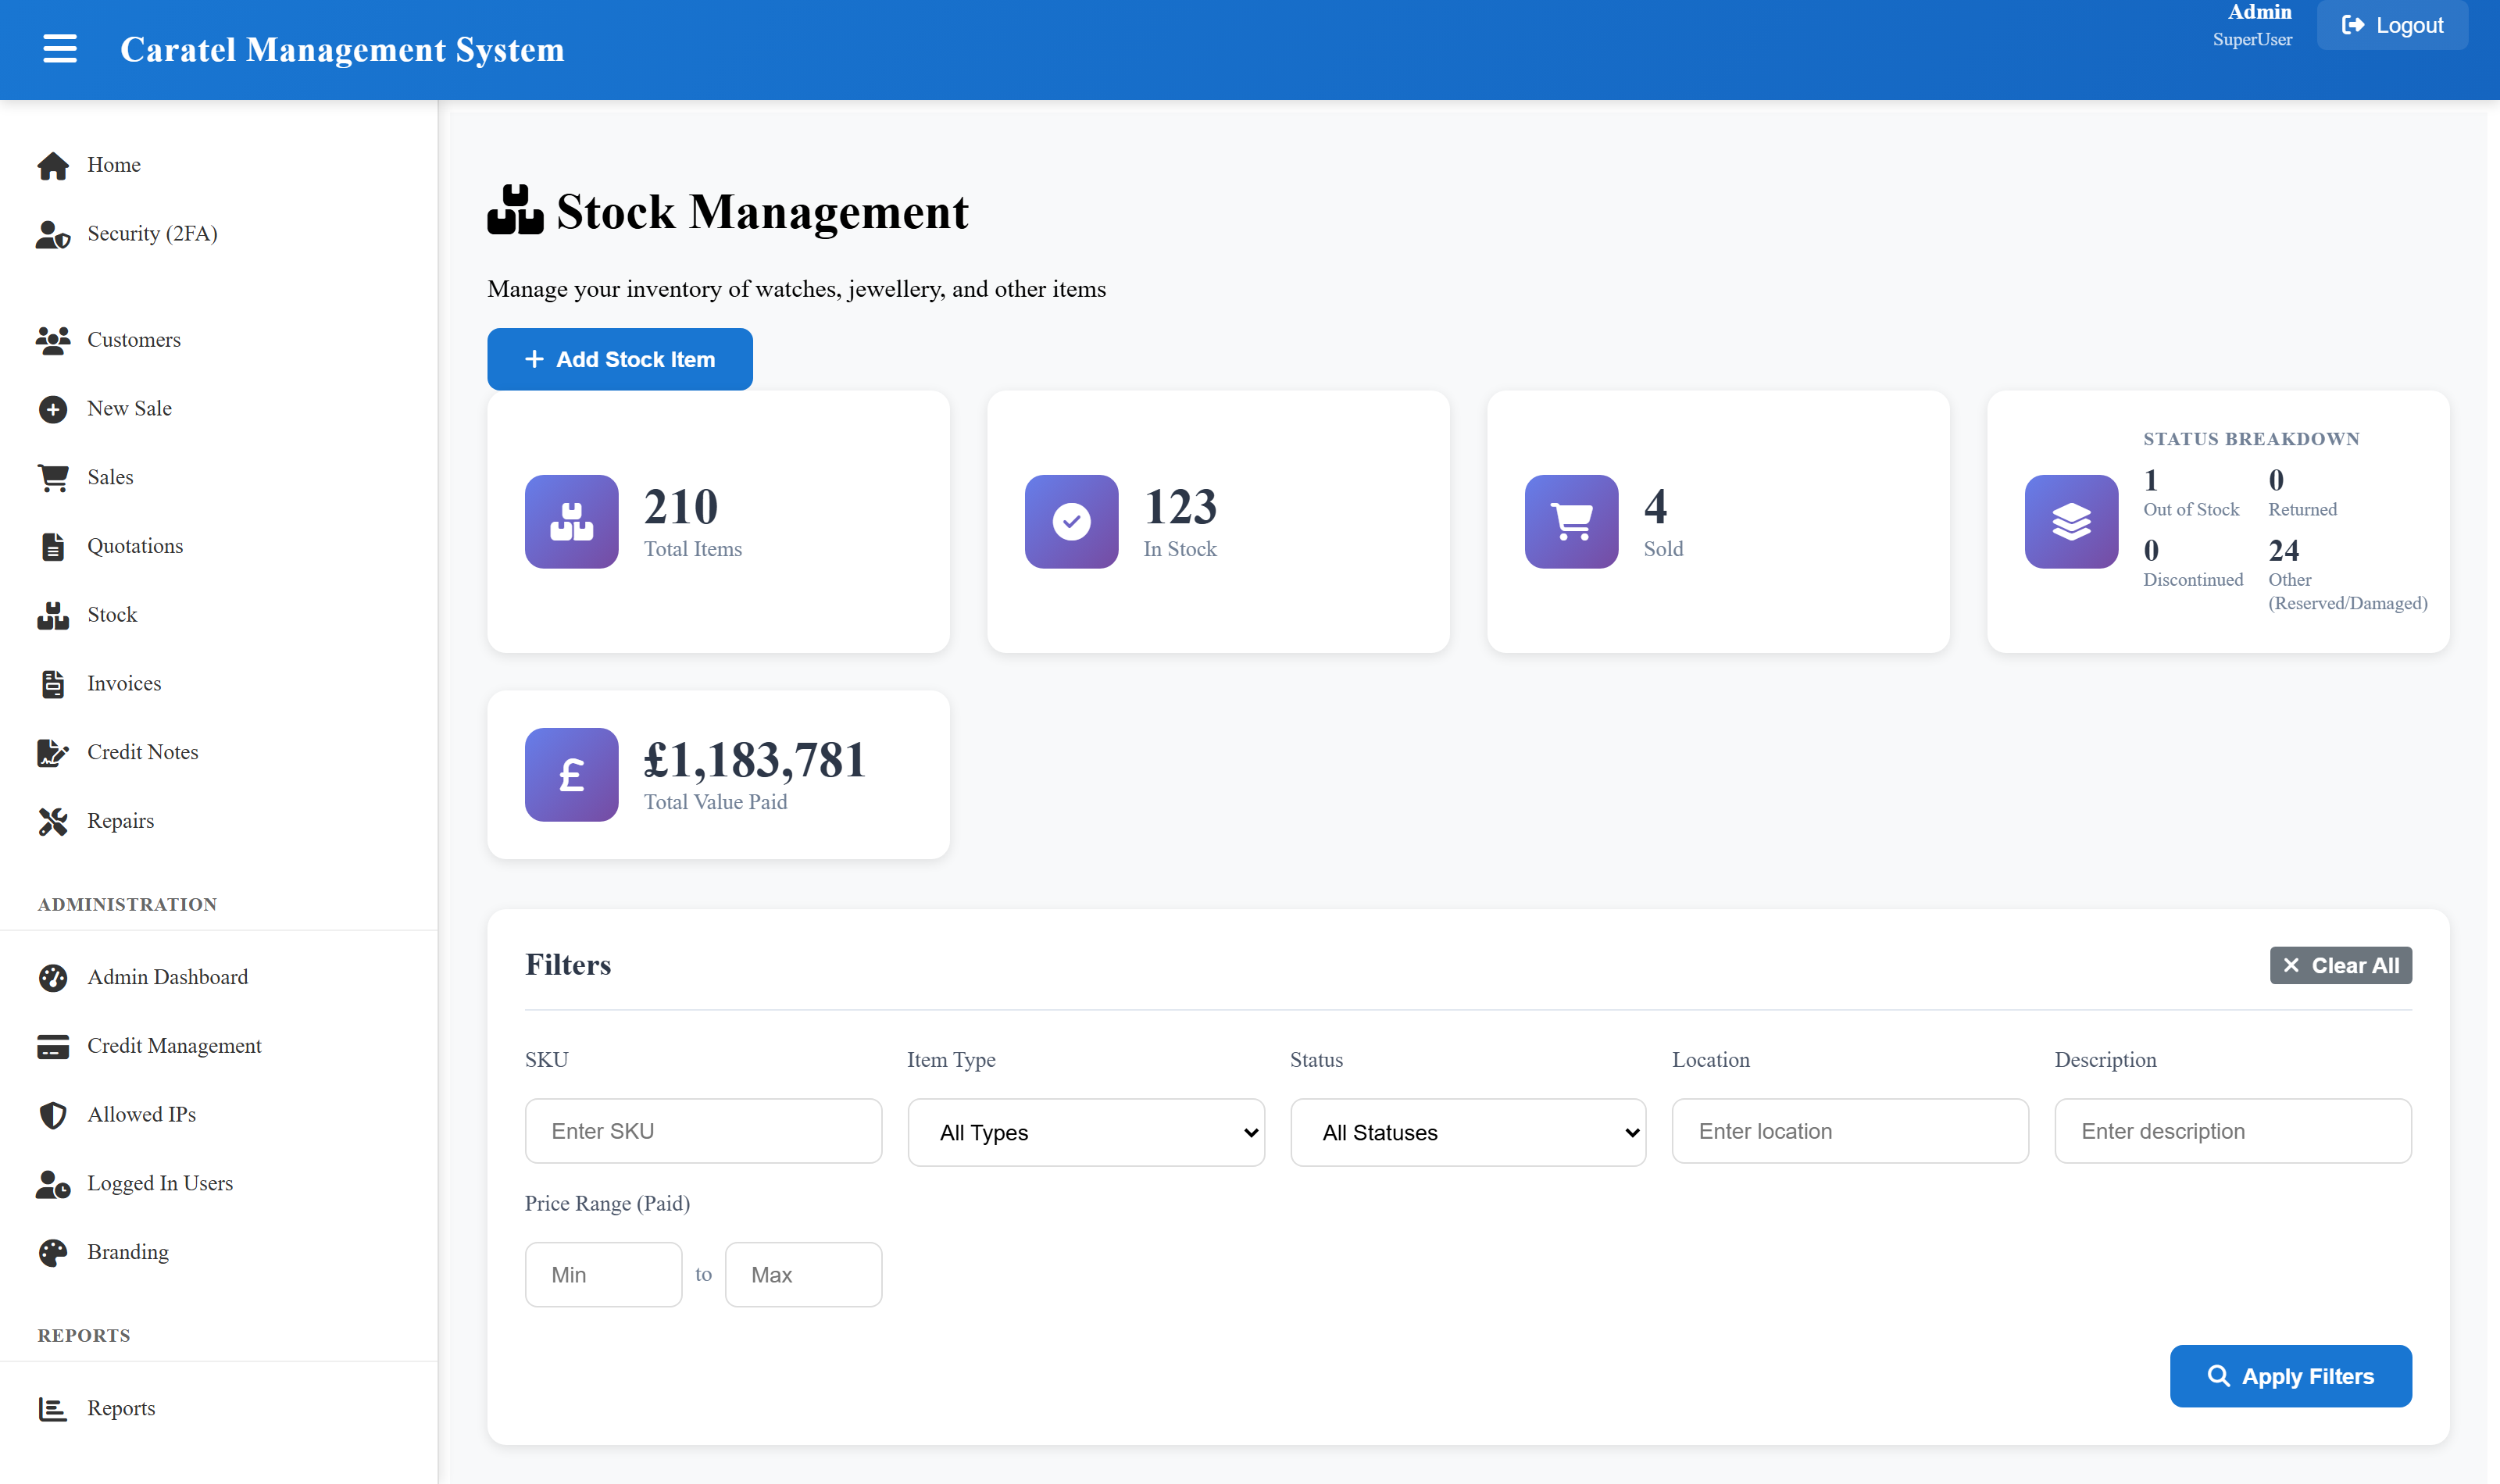Click the 123 In Stock value

tap(1180, 508)
